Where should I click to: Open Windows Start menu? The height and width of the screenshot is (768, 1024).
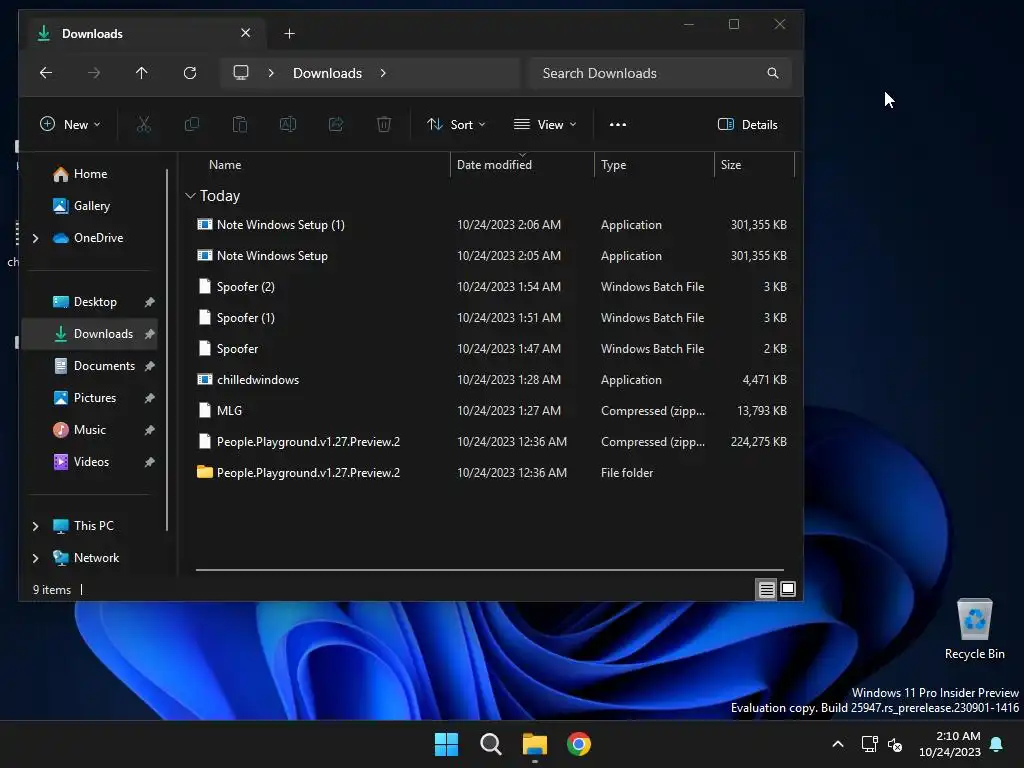pyautogui.click(x=446, y=744)
